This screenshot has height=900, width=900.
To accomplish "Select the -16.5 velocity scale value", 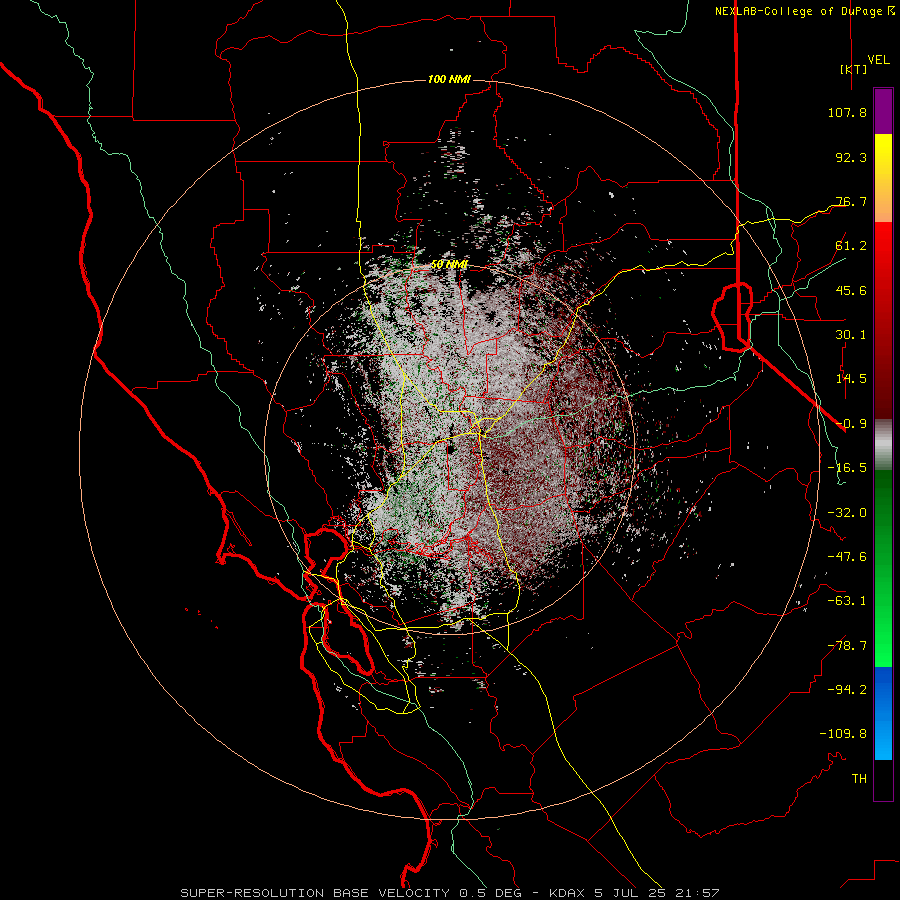I will [847, 468].
